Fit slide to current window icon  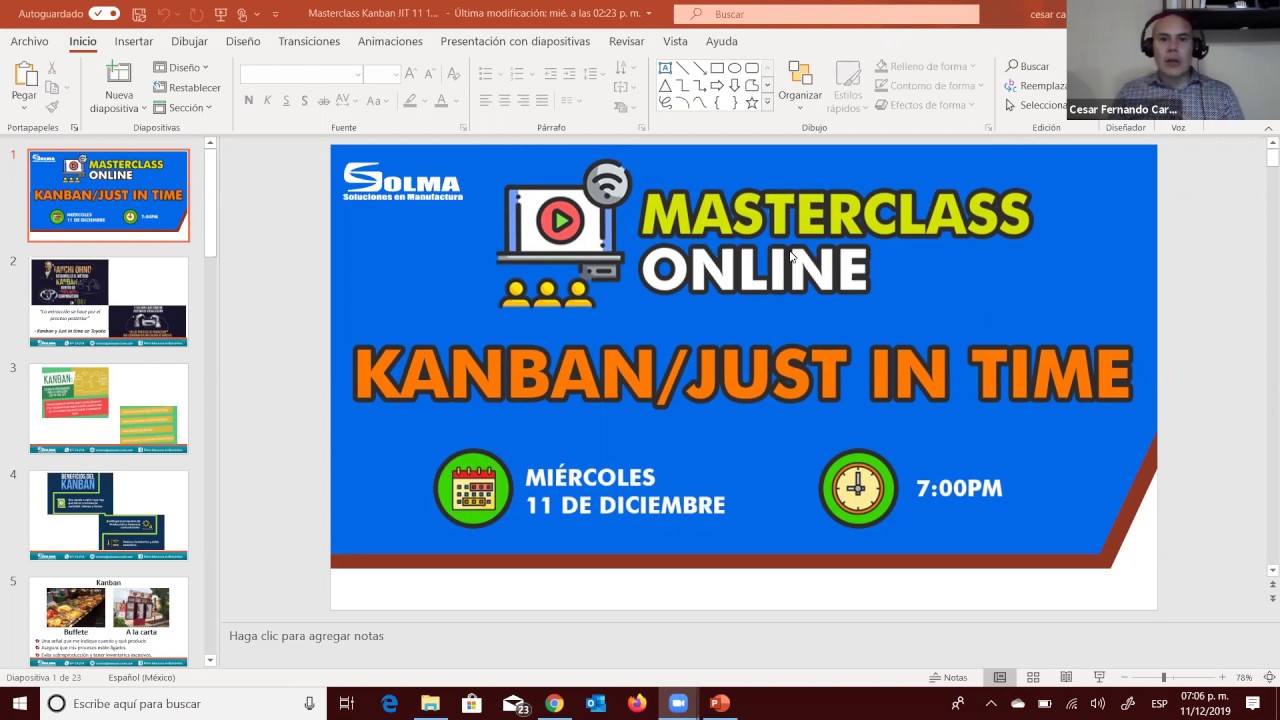(x=1269, y=677)
